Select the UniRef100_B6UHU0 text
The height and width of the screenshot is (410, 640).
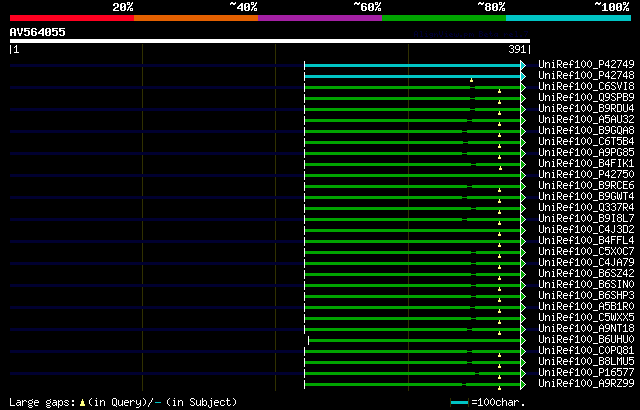point(586,340)
